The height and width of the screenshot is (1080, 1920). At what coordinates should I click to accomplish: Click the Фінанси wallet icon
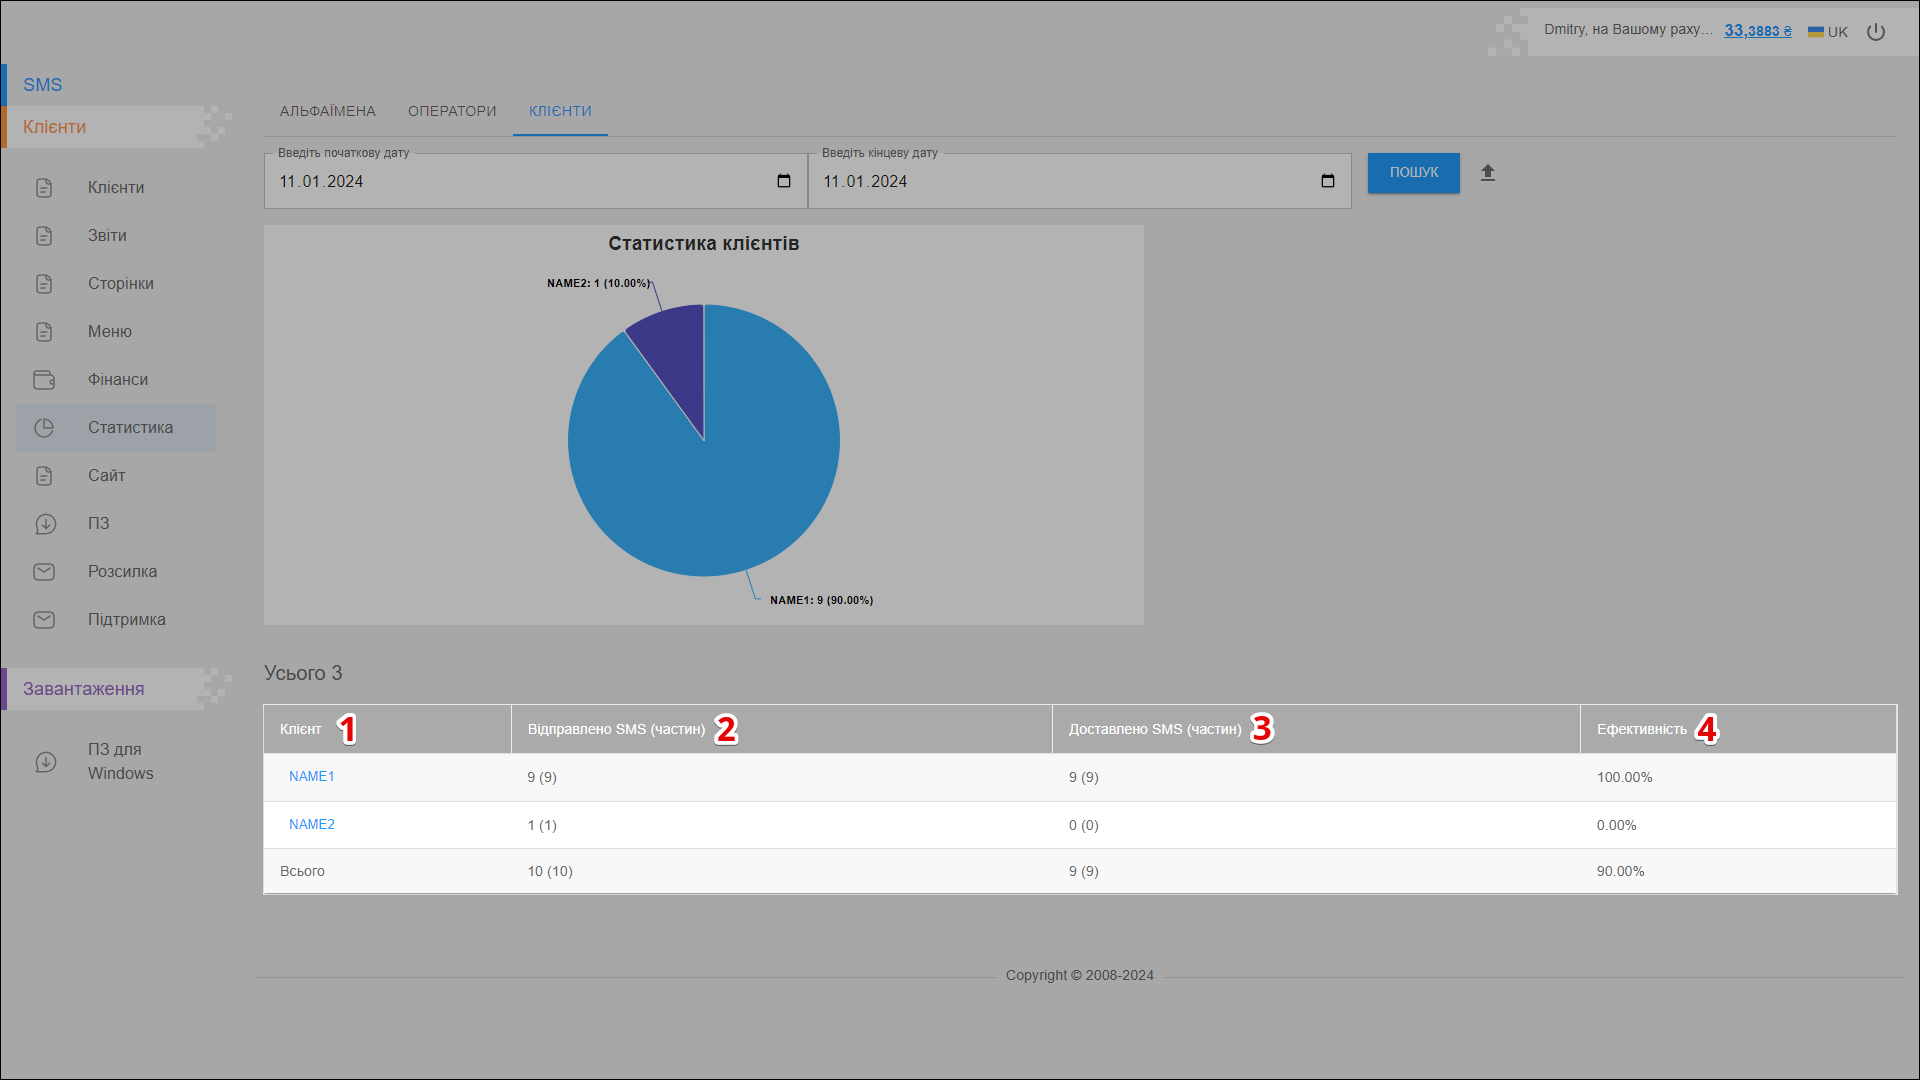point(44,380)
